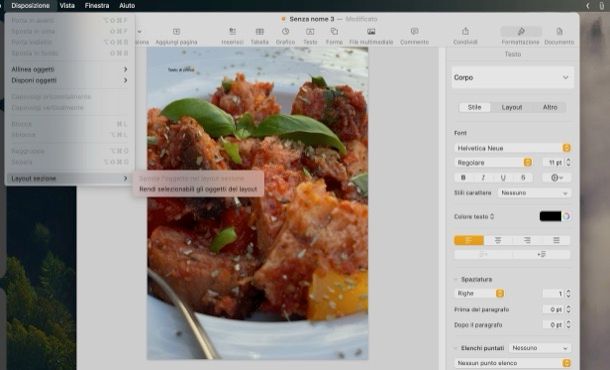The width and height of the screenshot is (610, 370).
Task: Increase paragraph indent icon
Action: coord(542,254)
